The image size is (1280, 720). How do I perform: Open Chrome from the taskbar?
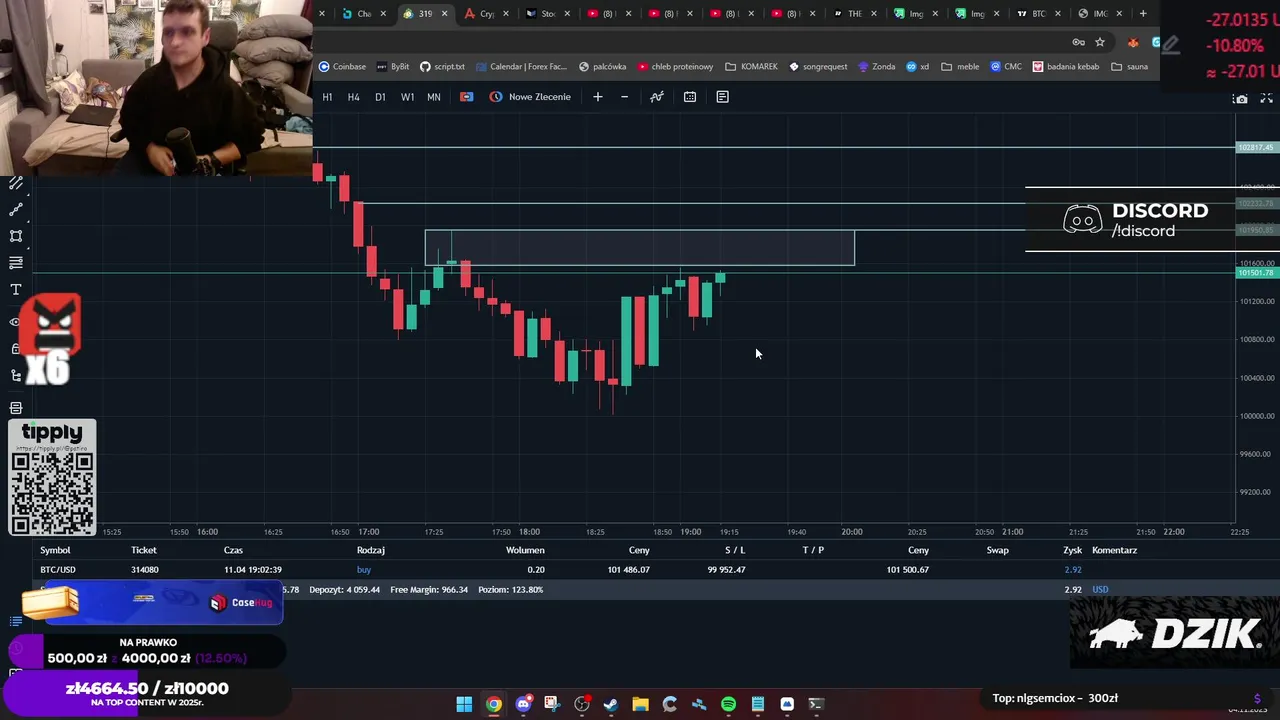[x=493, y=704]
